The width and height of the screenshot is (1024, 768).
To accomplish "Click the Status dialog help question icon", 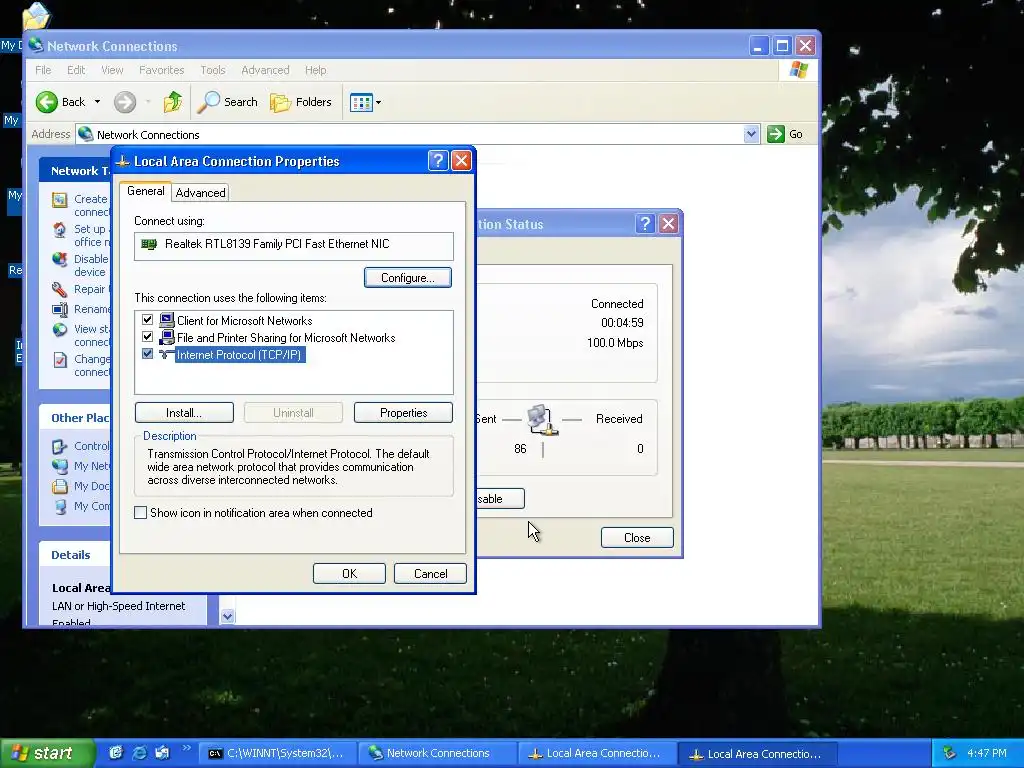I will pos(645,224).
